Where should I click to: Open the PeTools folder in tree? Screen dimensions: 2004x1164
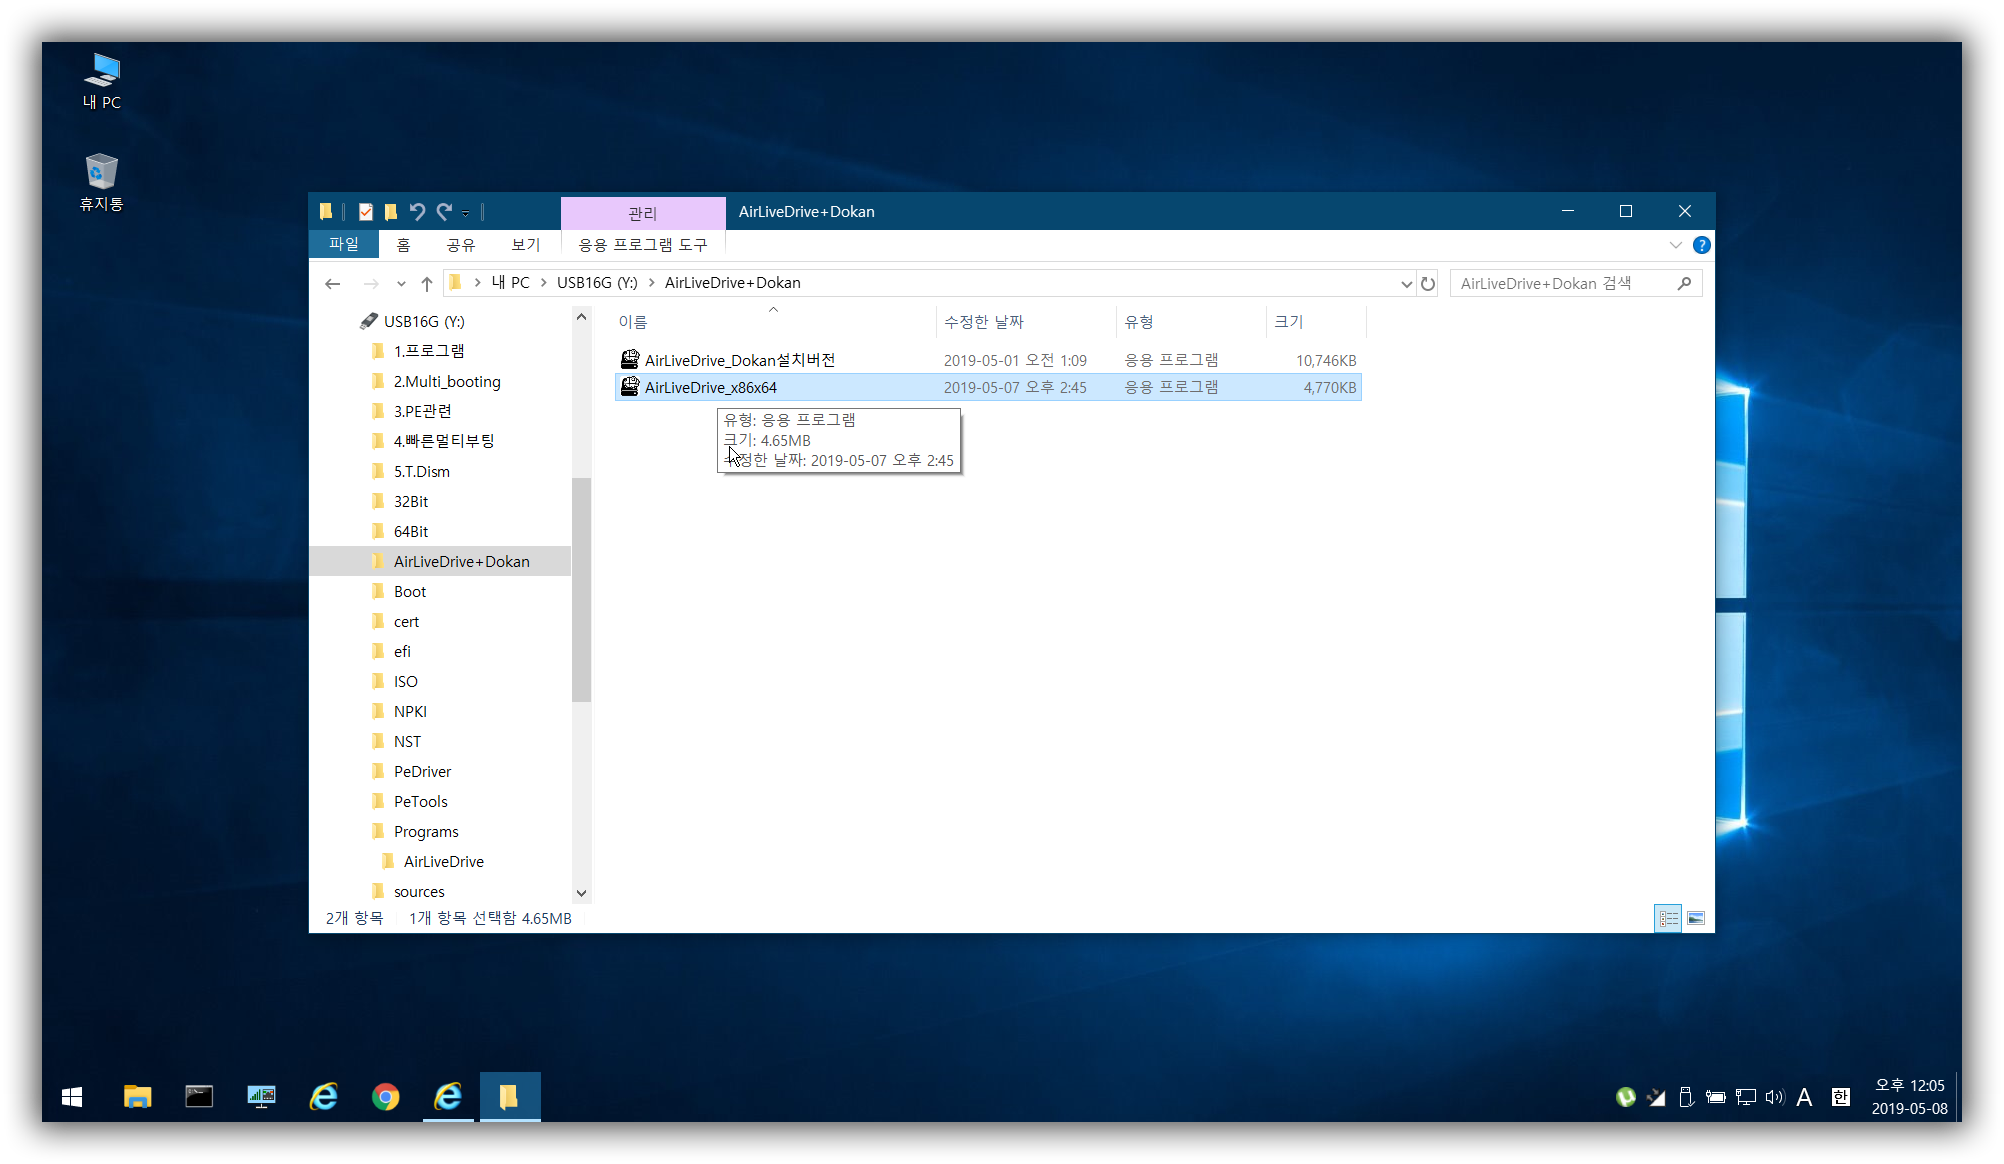(420, 802)
